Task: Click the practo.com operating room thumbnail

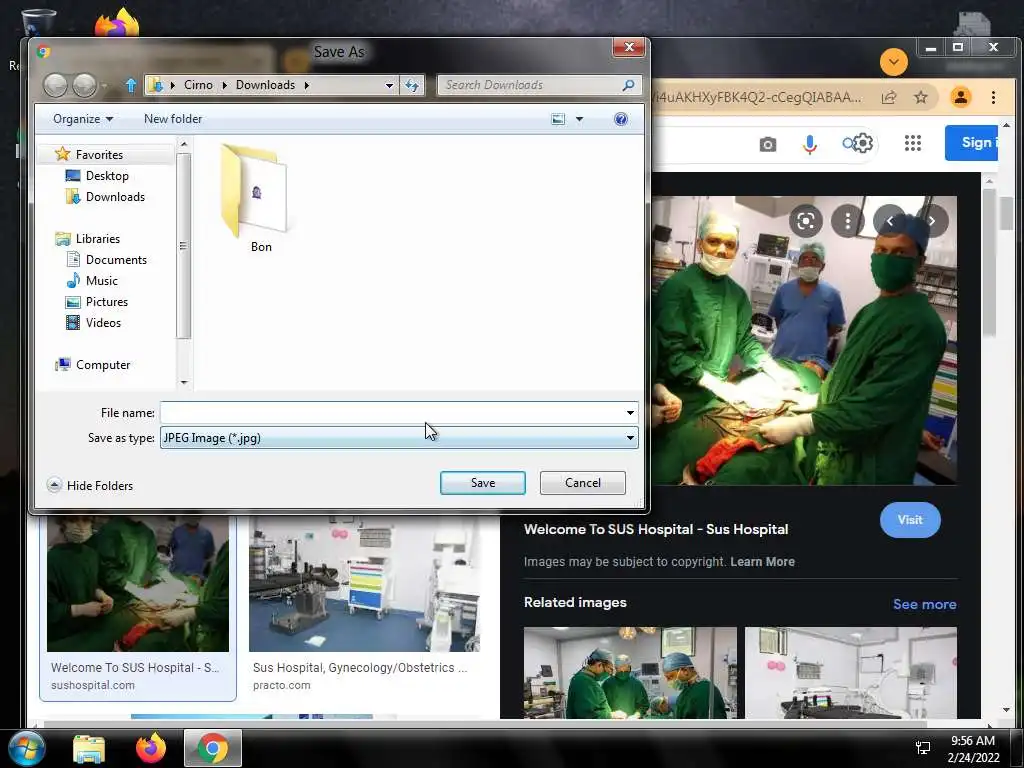Action: [x=364, y=584]
